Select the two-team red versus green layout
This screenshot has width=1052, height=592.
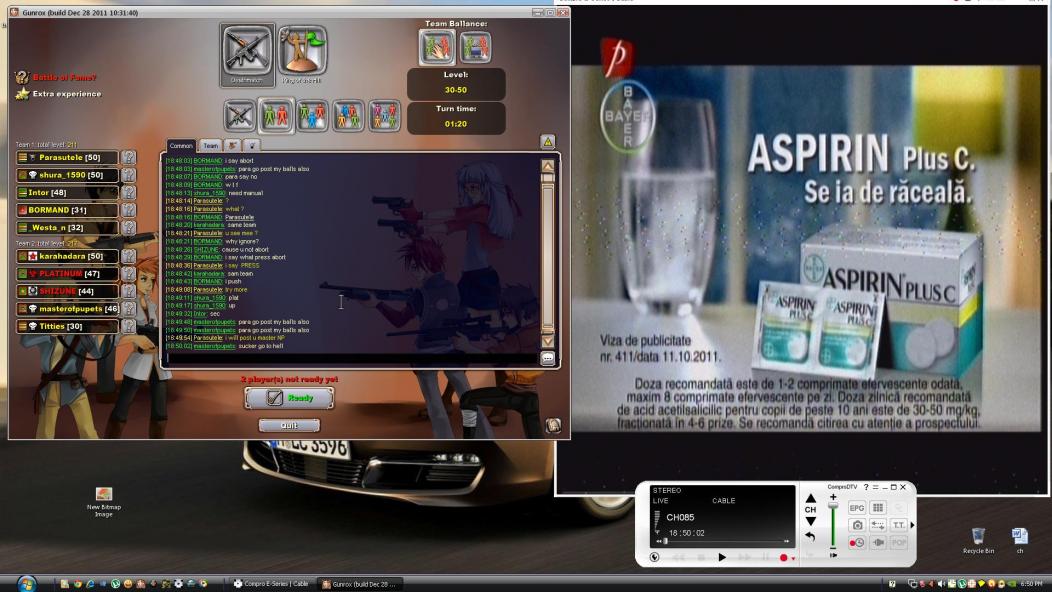[x=275, y=115]
